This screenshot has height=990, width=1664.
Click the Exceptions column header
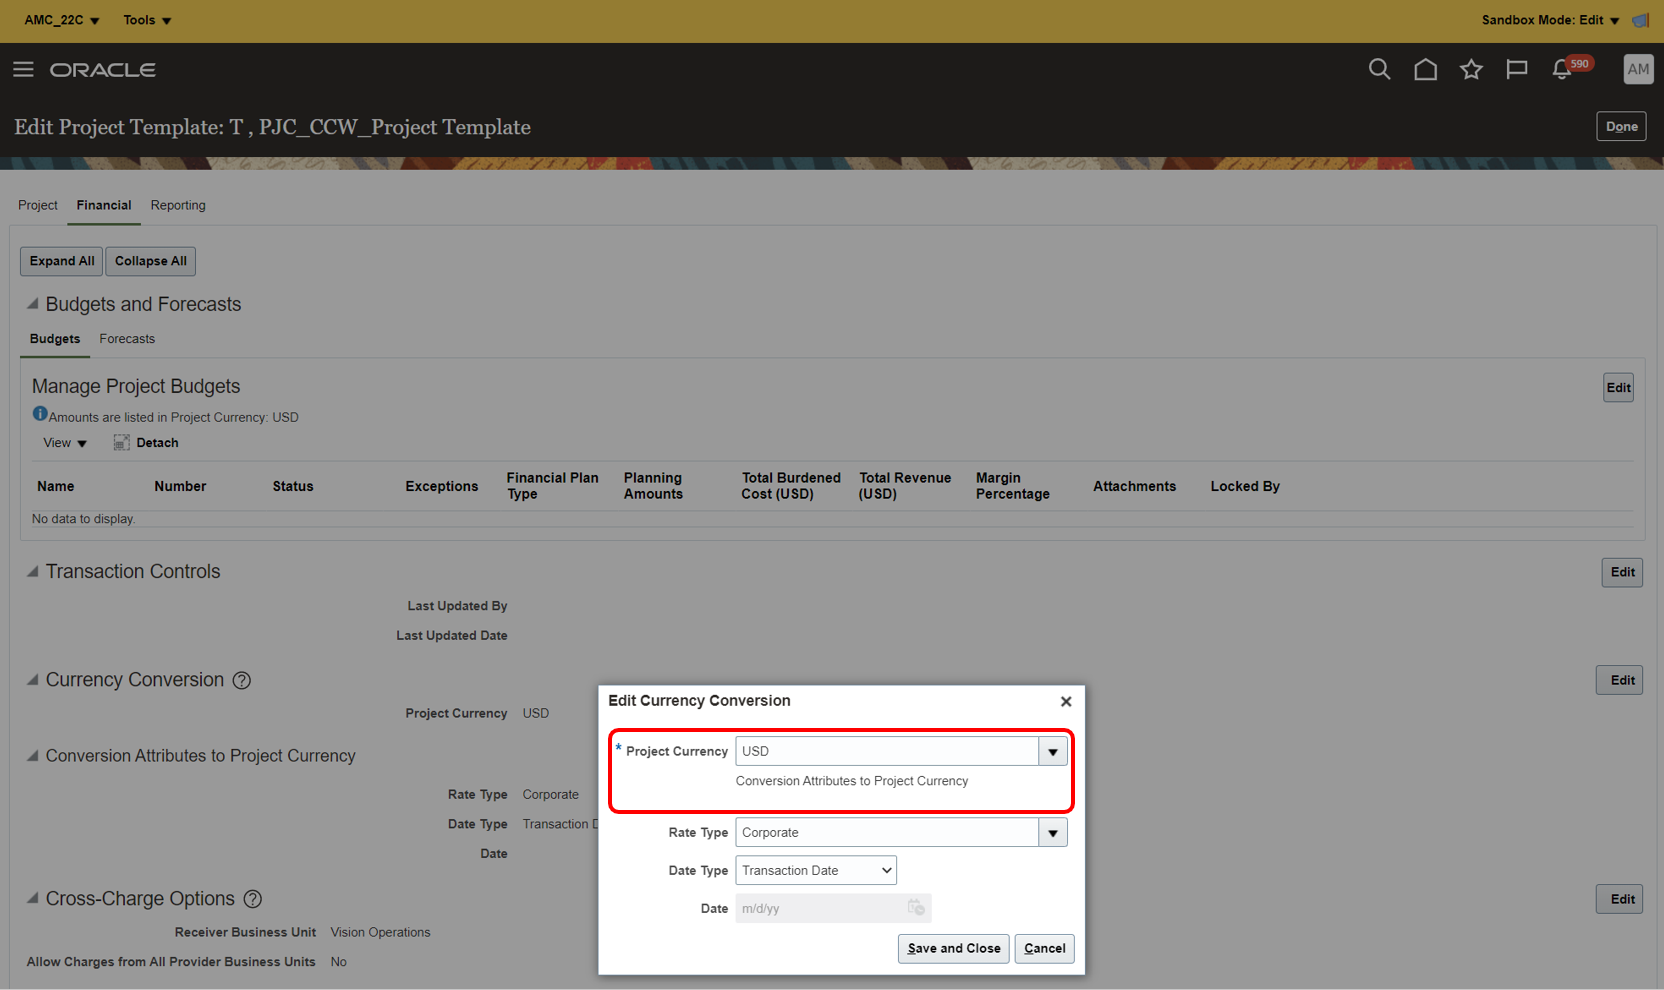441,486
